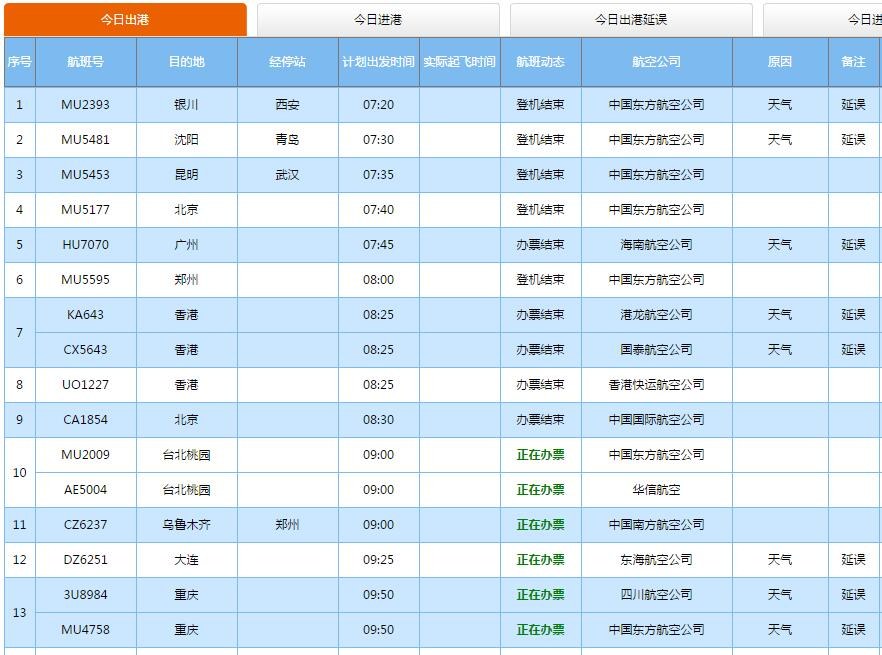Image resolution: width=882 pixels, height=655 pixels.
Task: Click the 计划出发时间 column header
Action: [379, 62]
